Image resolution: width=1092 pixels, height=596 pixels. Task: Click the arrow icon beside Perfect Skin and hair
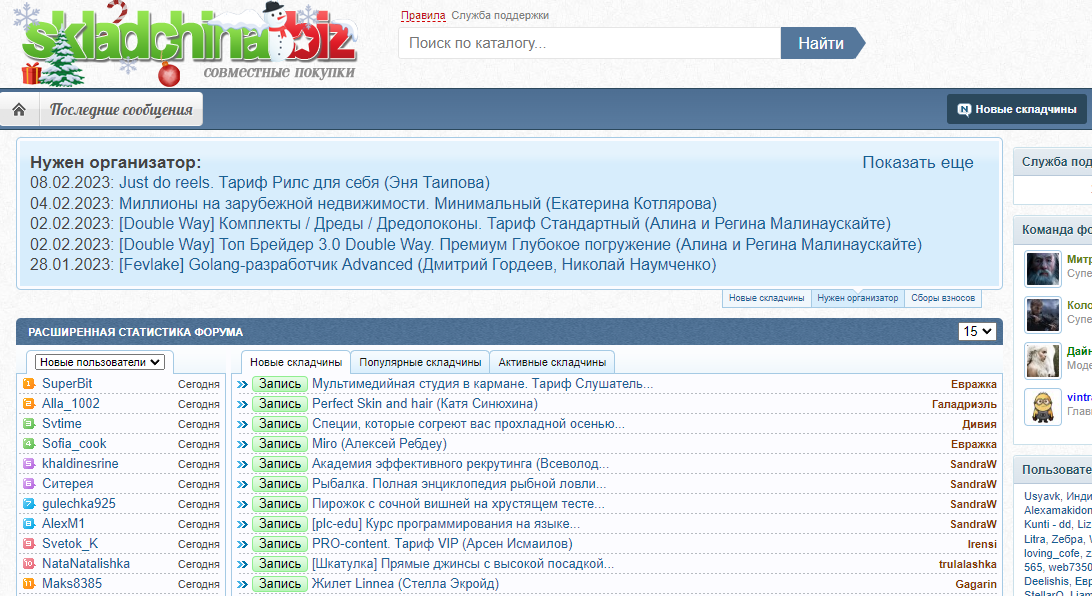[242, 404]
